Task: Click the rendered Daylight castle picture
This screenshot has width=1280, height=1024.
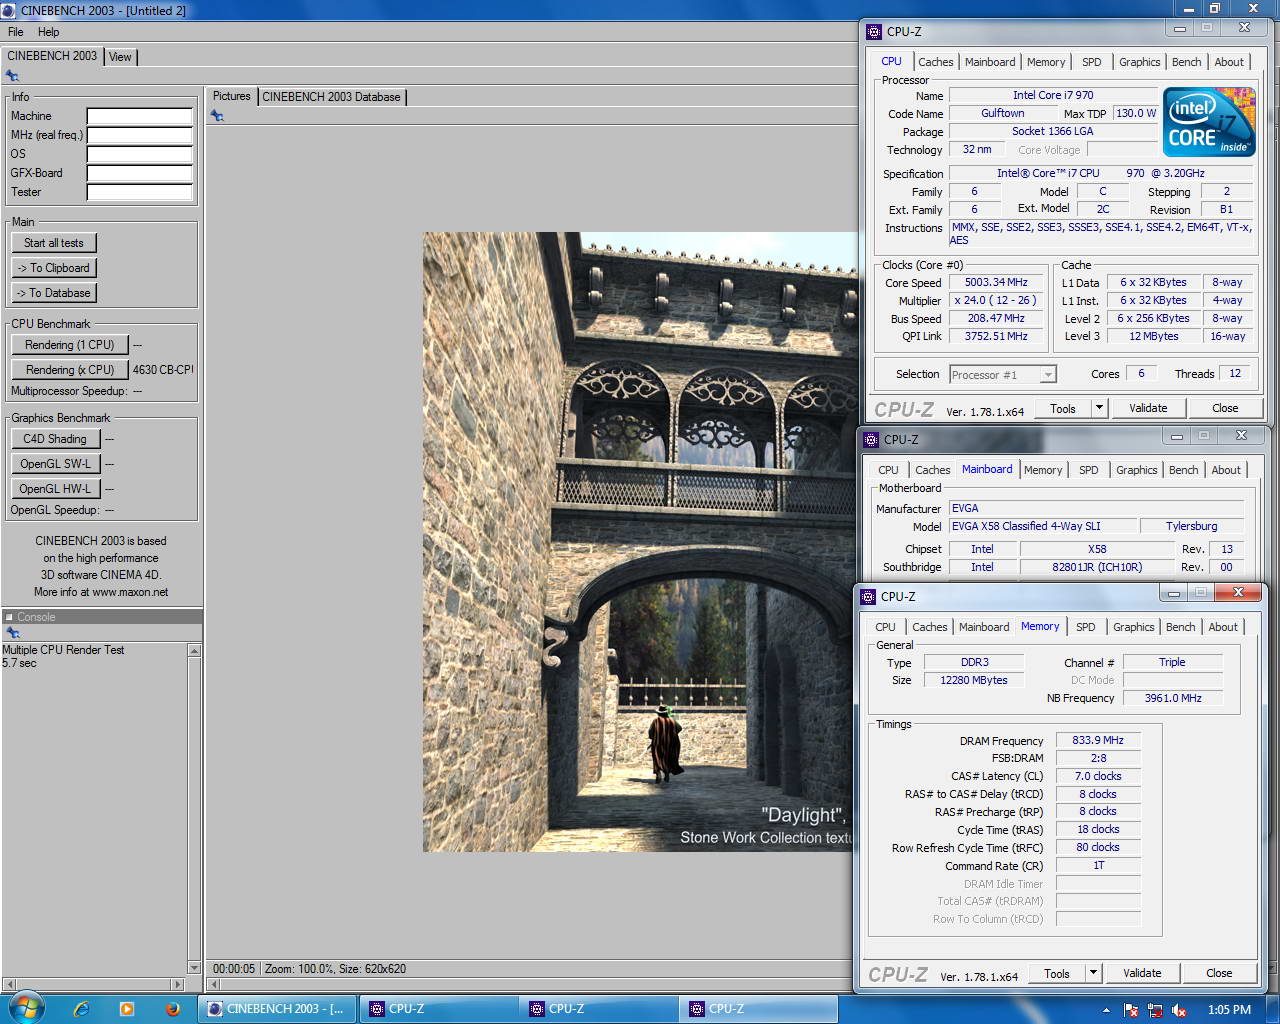Action: coord(640,542)
